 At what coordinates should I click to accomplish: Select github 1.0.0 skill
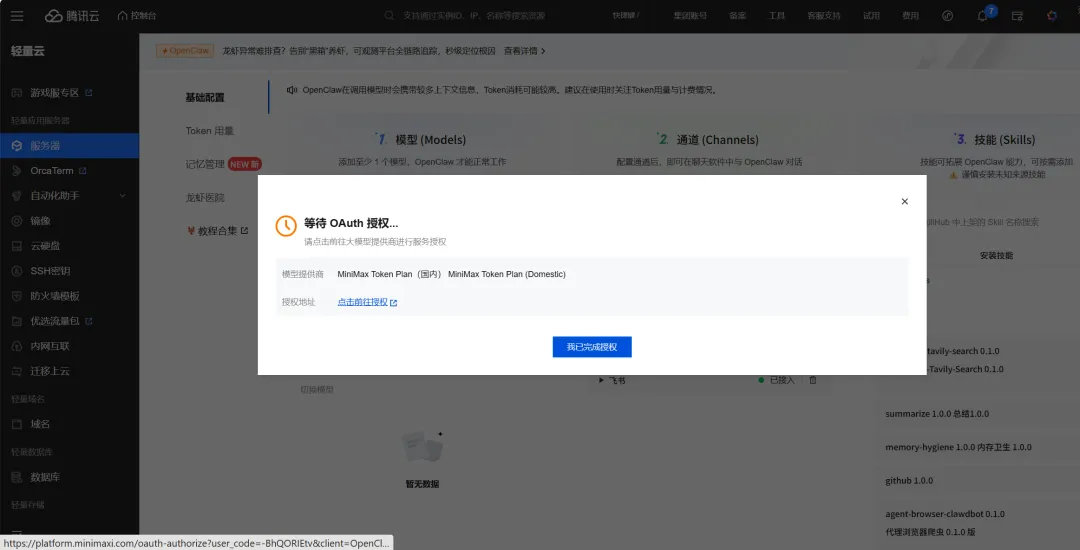click(x=909, y=480)
